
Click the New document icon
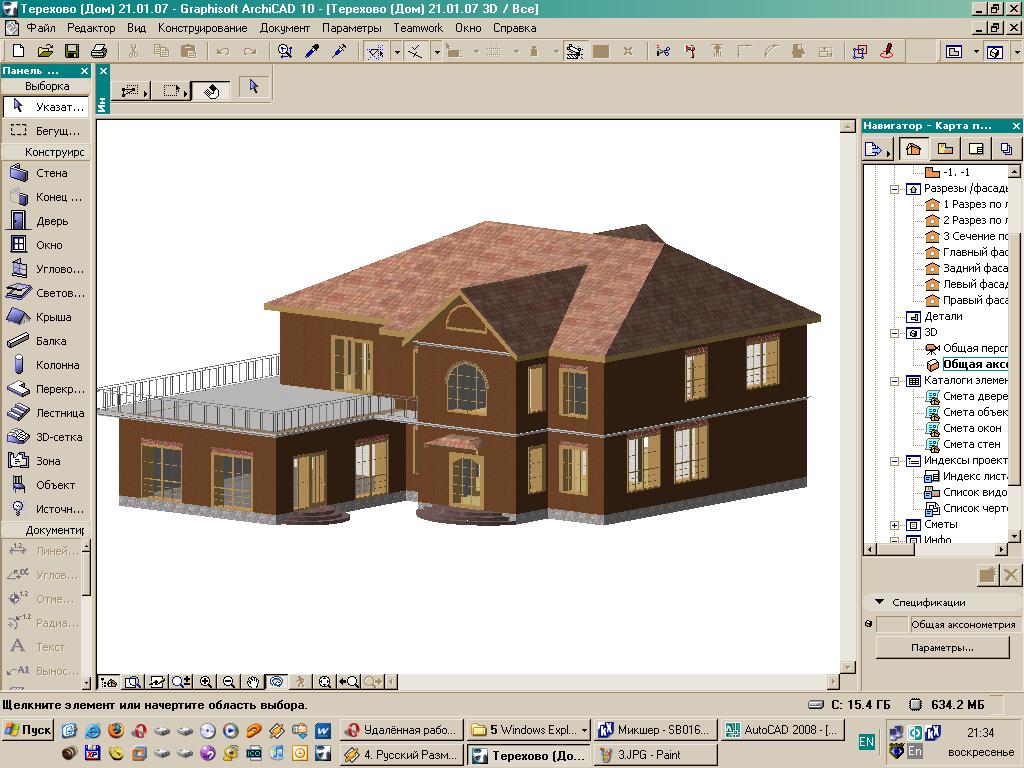[x=18, y=51]
